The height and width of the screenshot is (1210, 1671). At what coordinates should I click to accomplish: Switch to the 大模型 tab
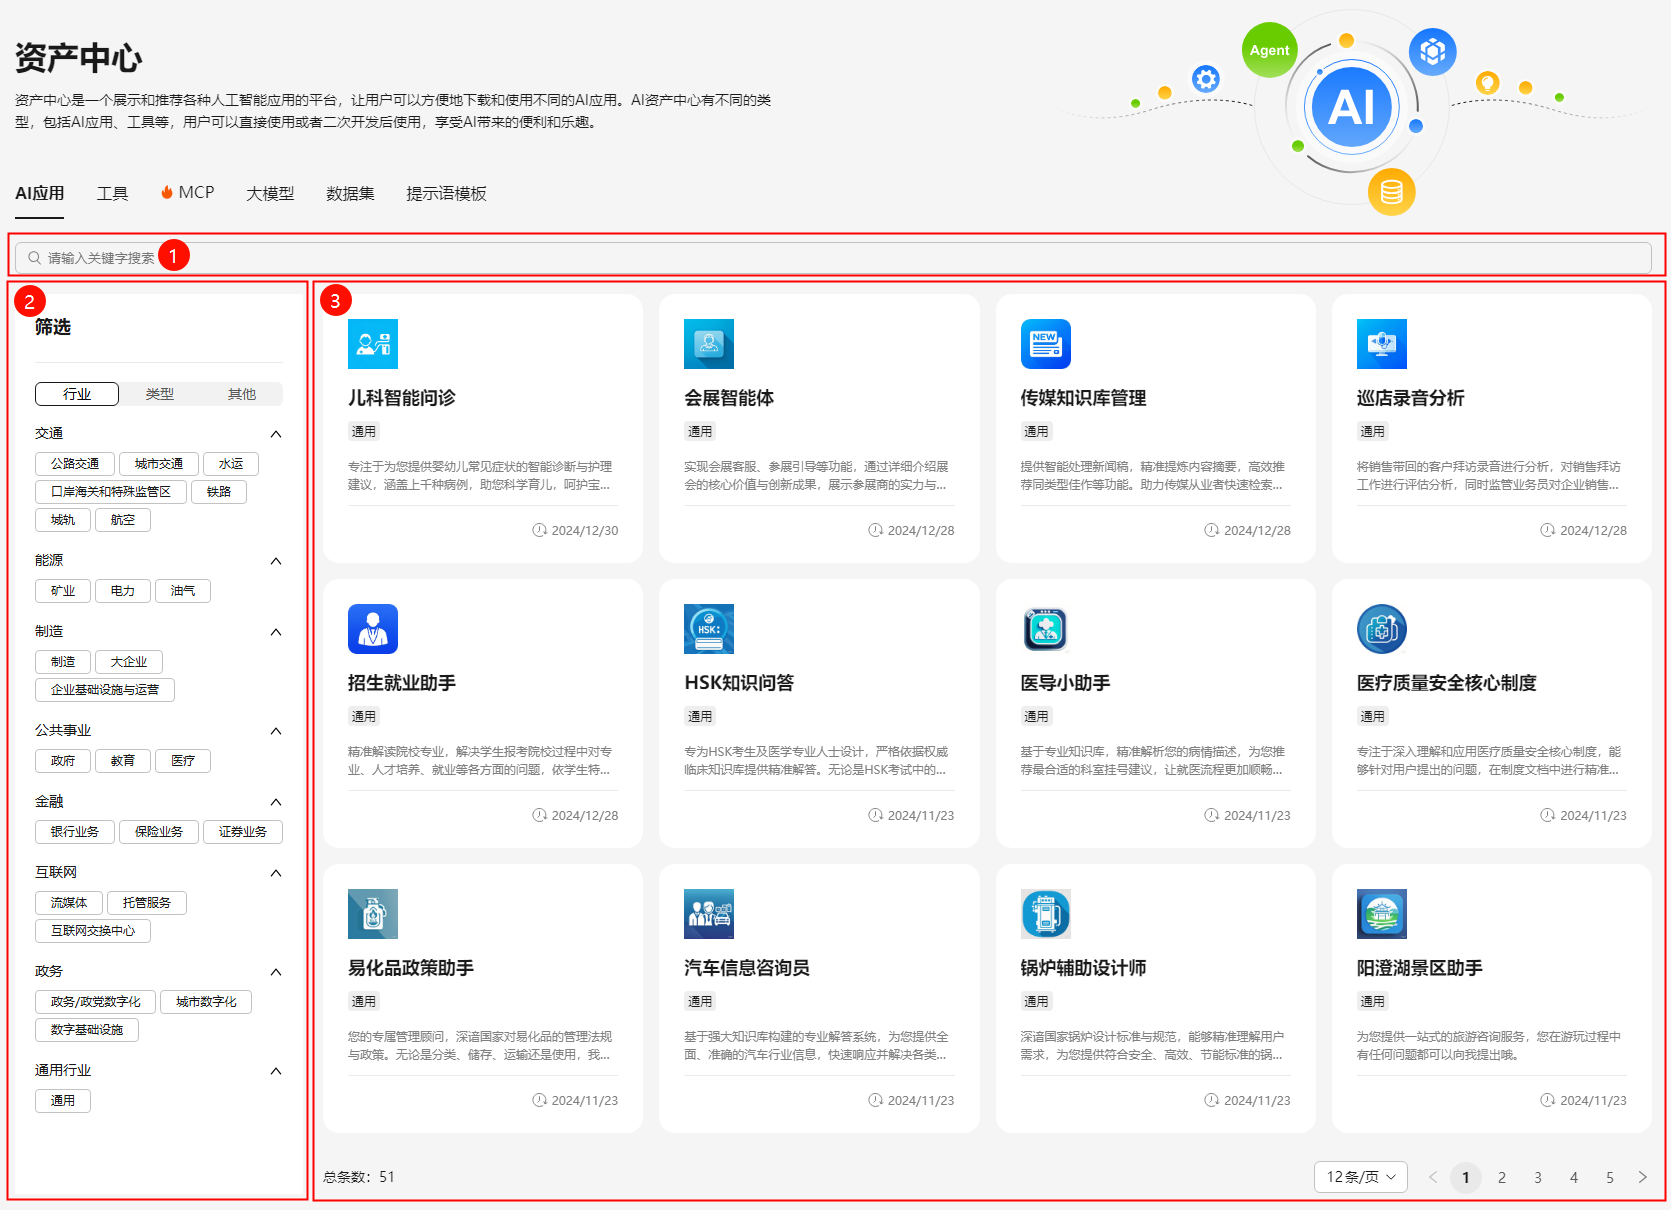270,193
